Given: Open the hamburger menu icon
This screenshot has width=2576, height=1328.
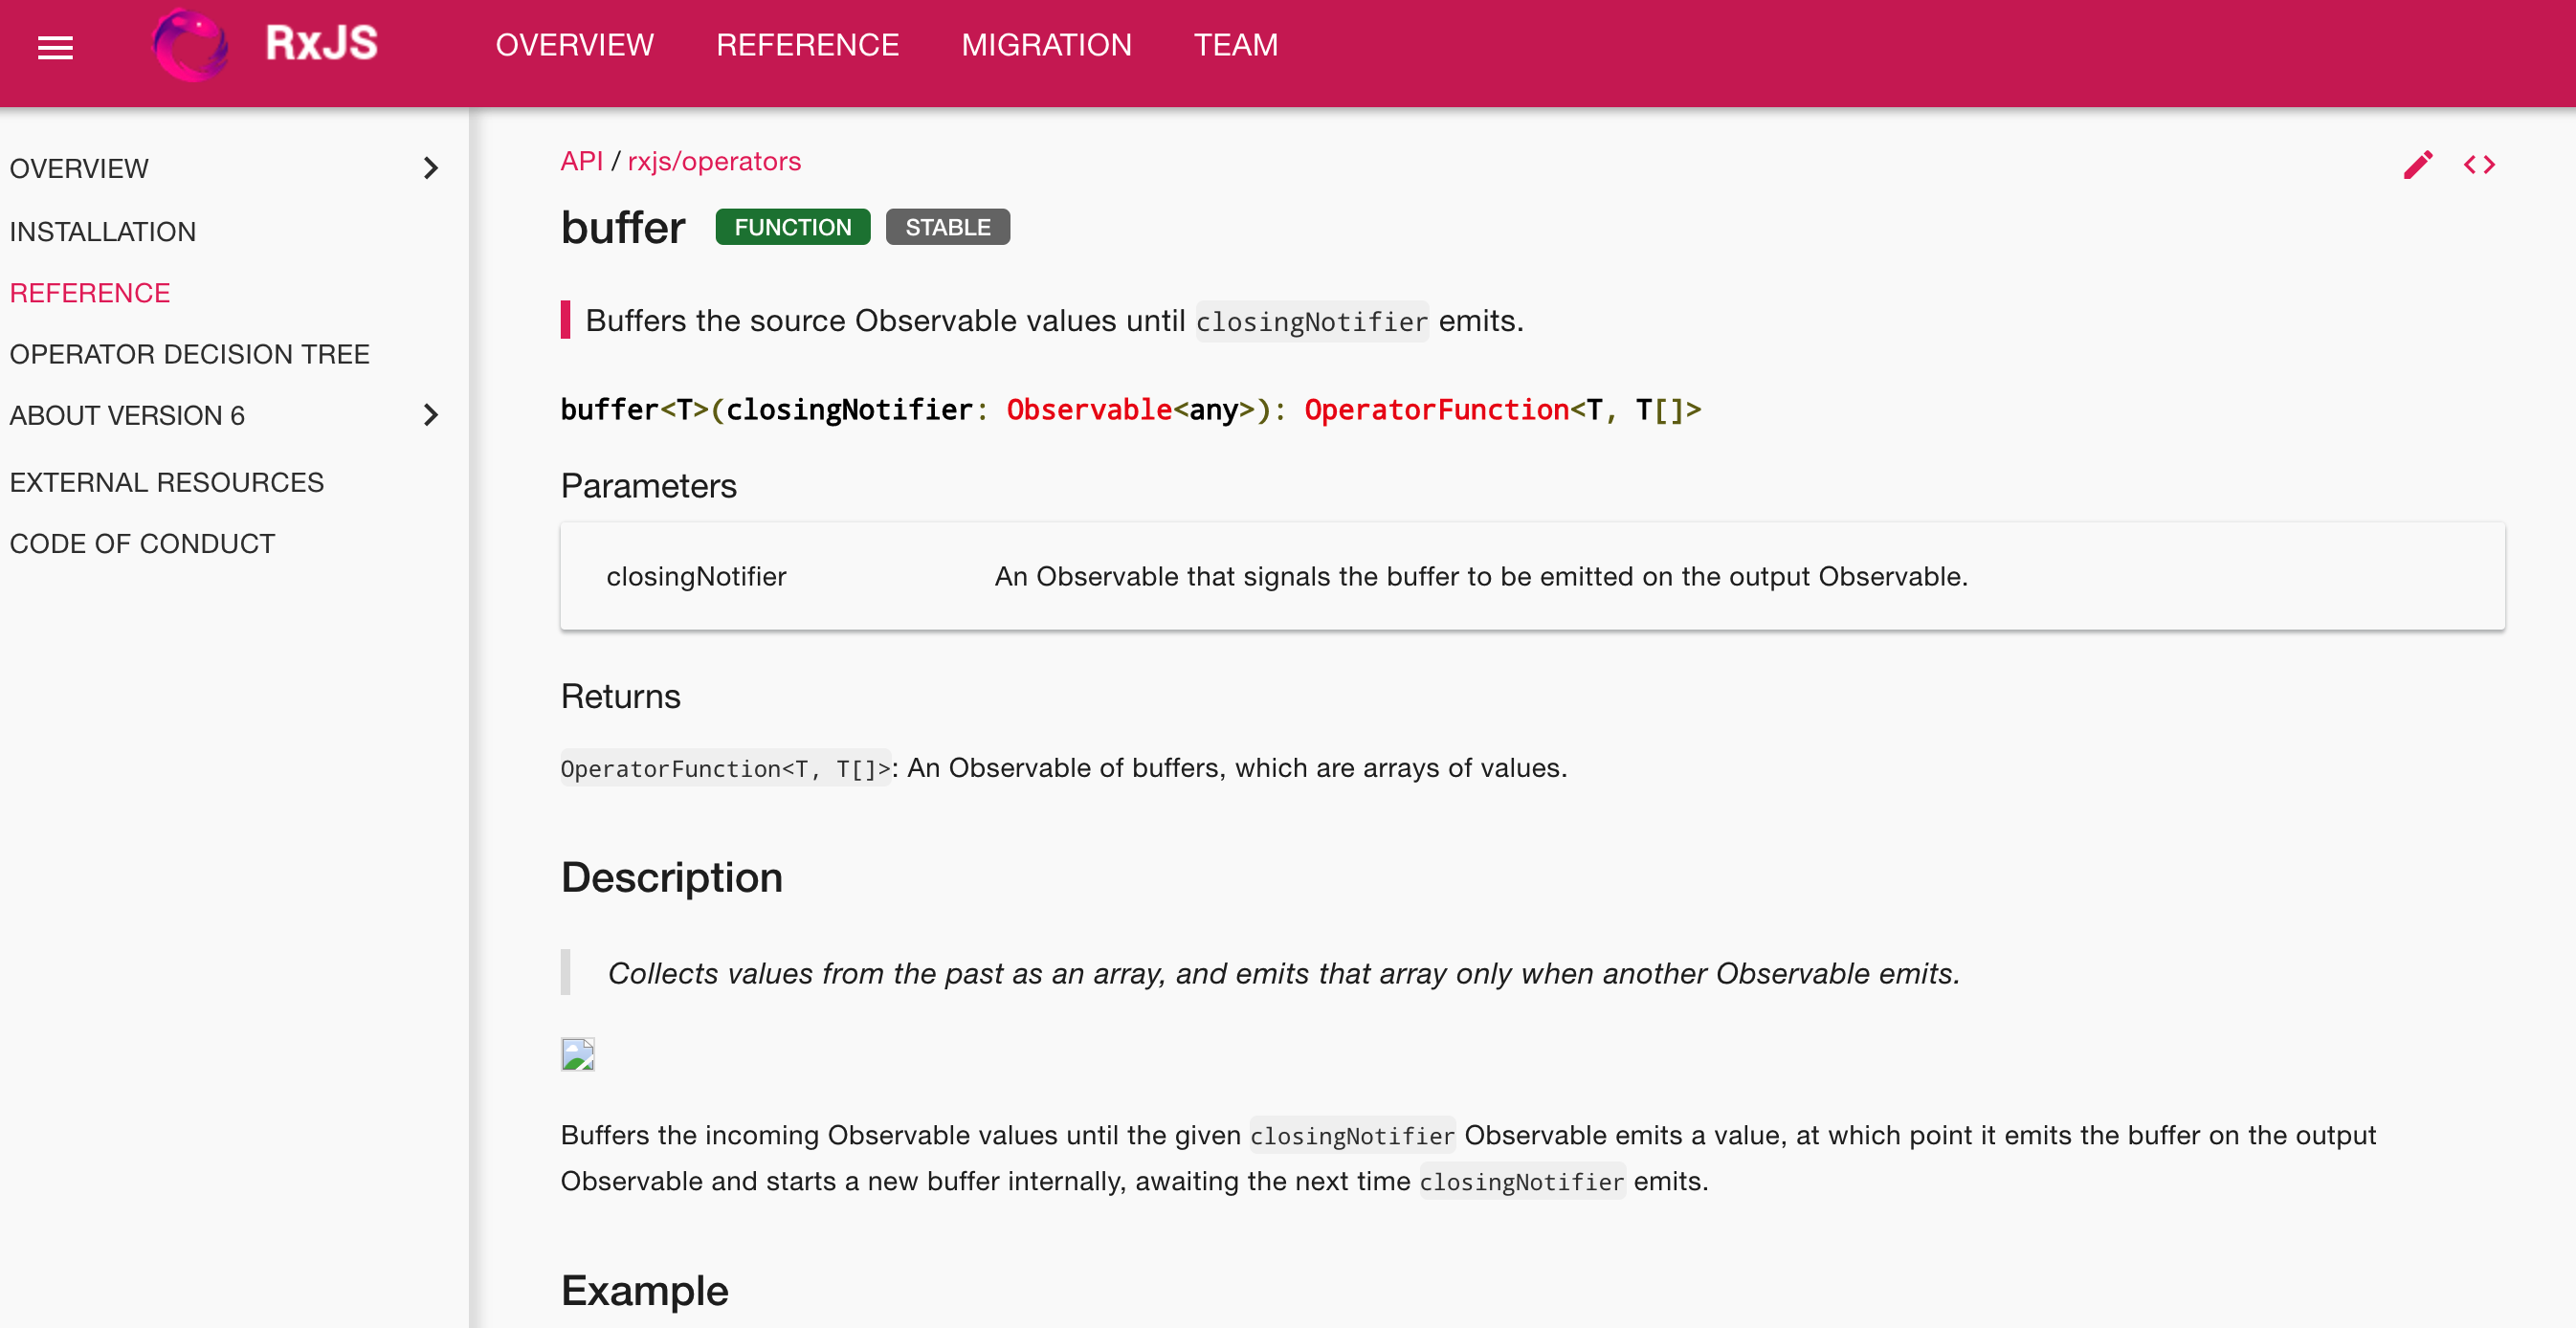Looking at the screenshot, I should (55, 47).
